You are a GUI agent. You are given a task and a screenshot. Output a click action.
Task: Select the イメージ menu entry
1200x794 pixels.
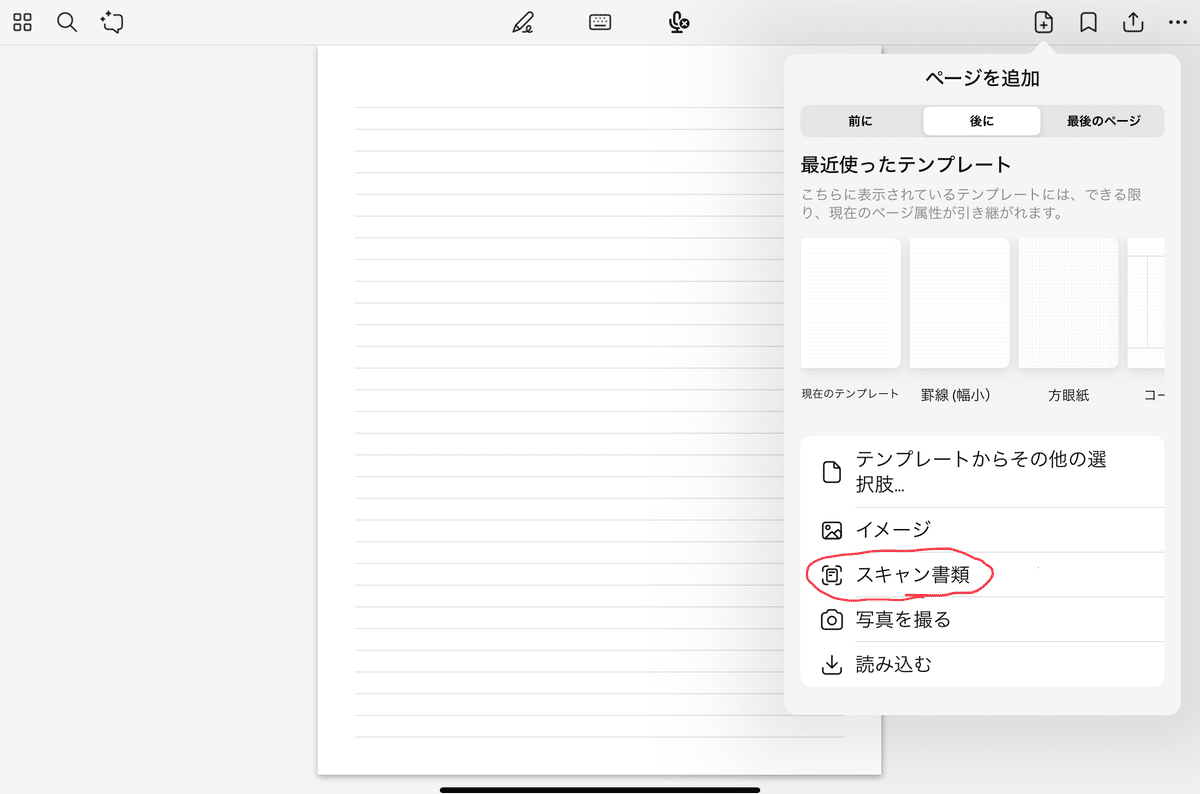coord(983,530)
